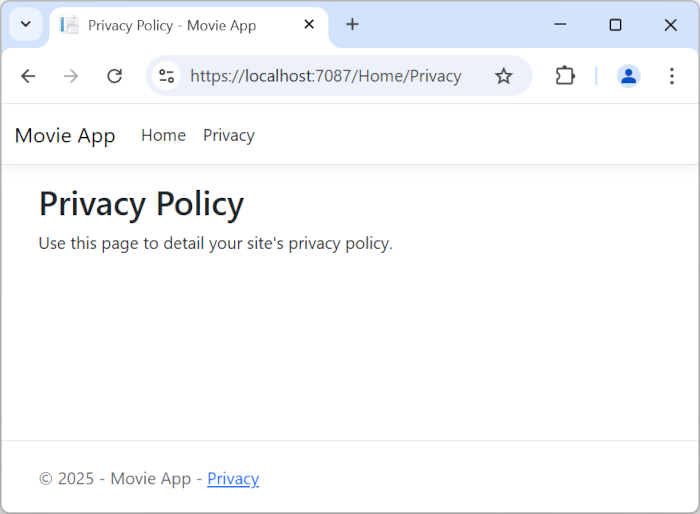Select the Privacy Policy - Movie App tab
This screenshot has width=700, height=514.
click(x=172, y=25)
